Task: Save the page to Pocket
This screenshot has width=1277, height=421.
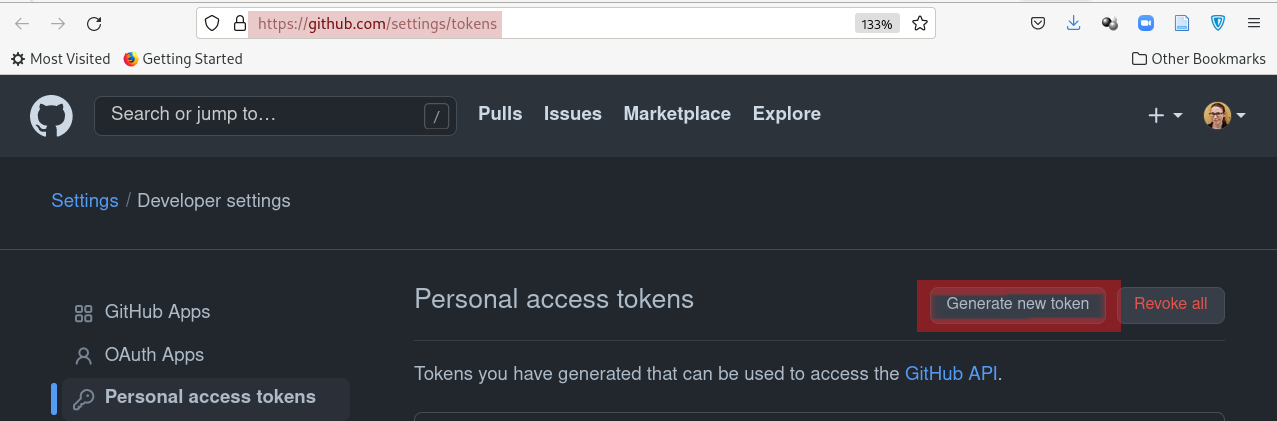Action: pyautogui.click(x=1038, y=23)
